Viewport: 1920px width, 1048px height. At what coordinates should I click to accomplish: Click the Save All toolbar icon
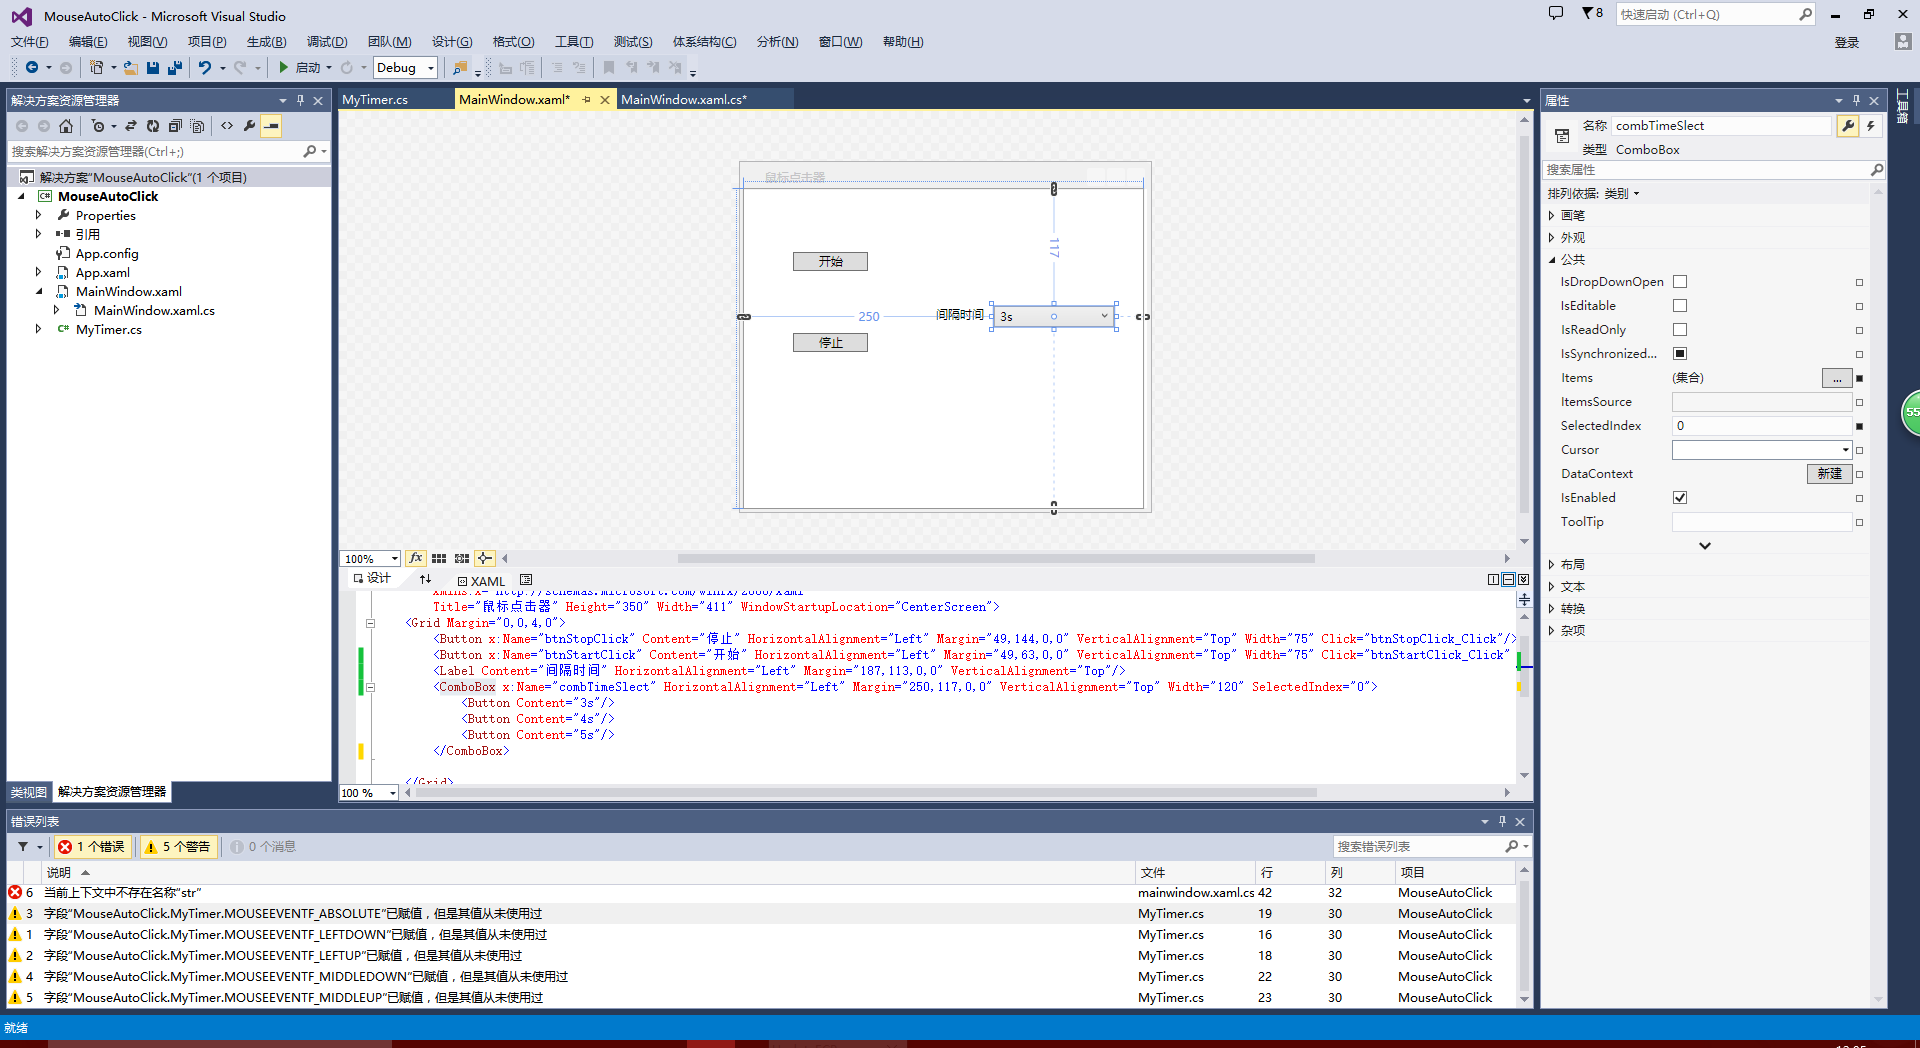[175, 67]
